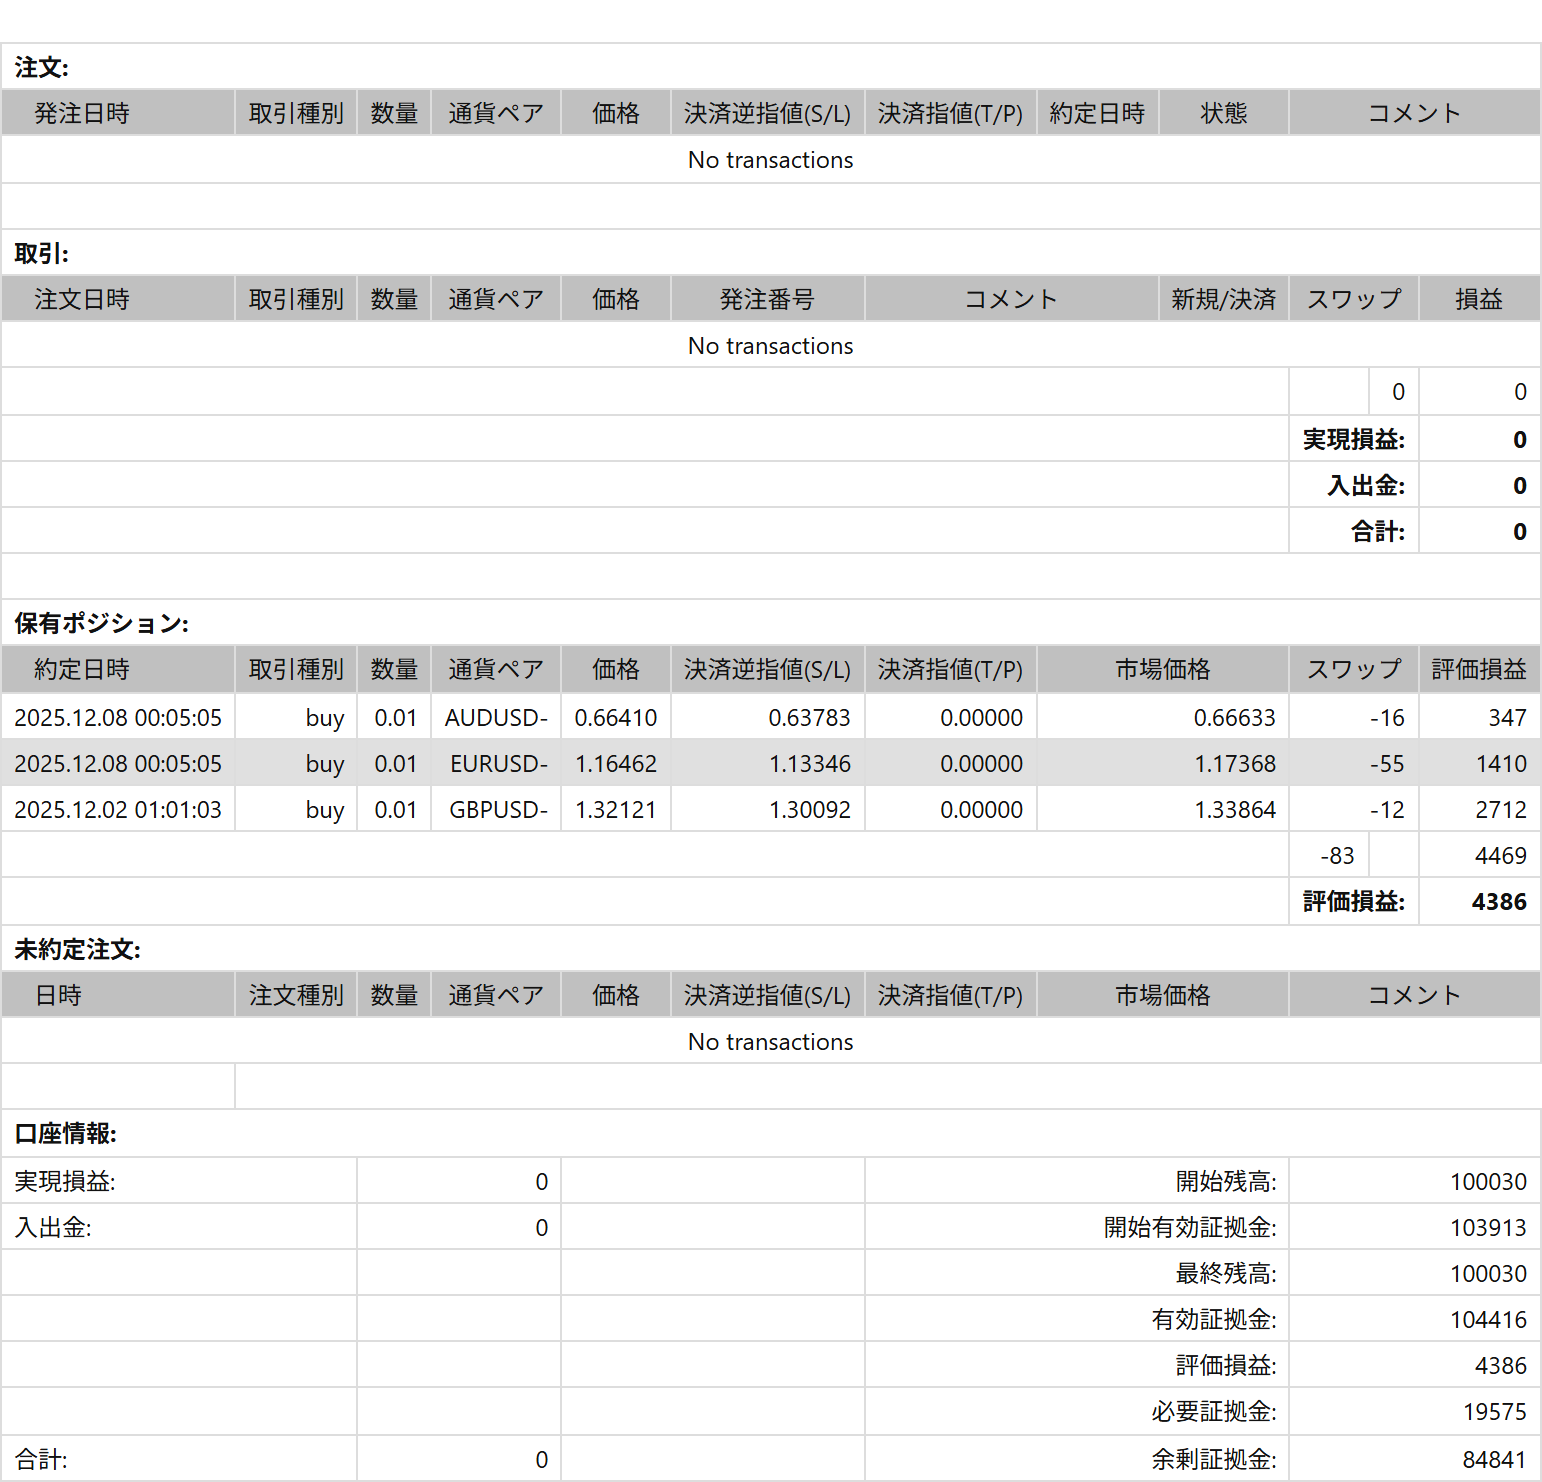Select the 状態 header in 注文 table
1542x1482 pixels.
[1223, 113]
